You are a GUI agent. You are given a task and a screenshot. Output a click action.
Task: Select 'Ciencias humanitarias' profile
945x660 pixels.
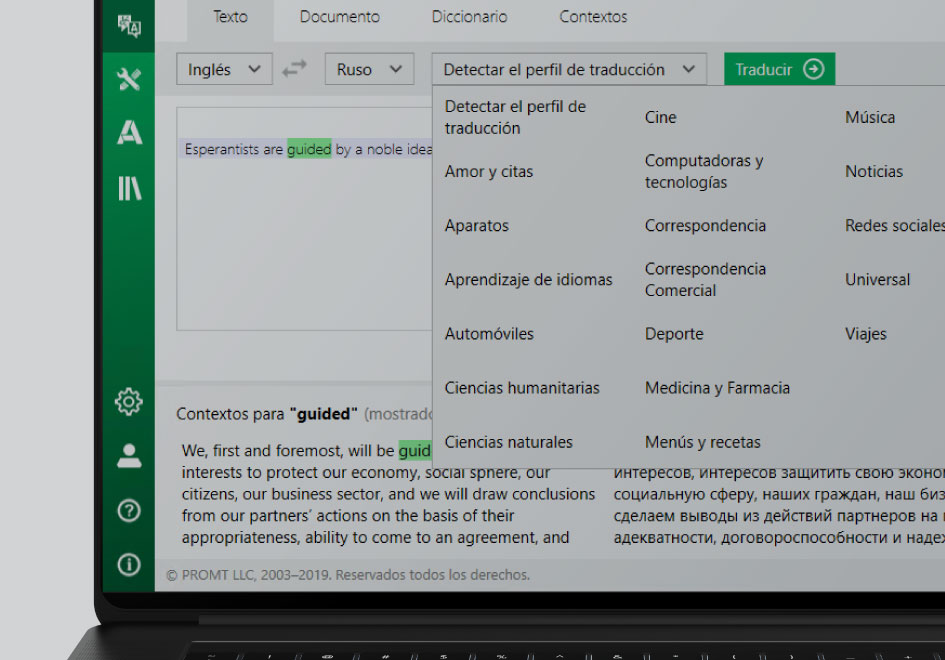click(x=522, y=388)
